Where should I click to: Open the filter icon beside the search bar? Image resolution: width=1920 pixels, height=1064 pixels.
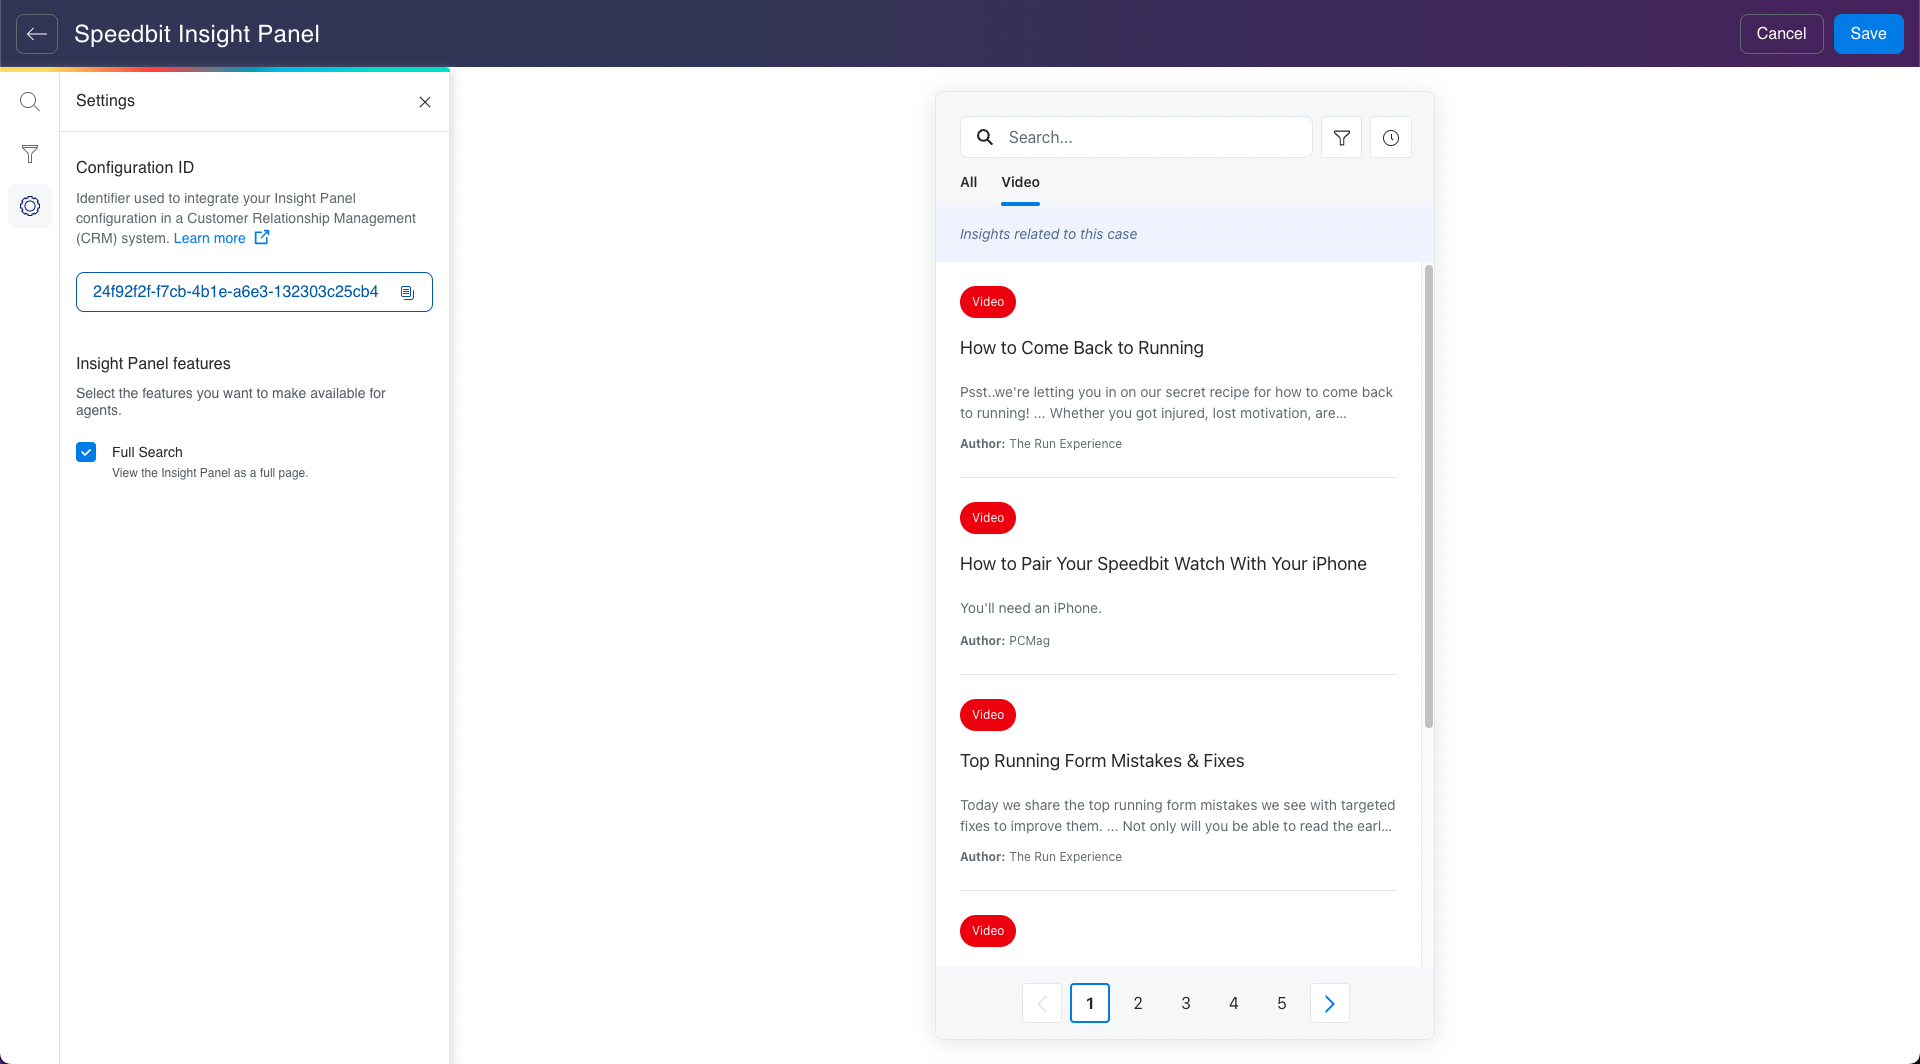point(1341,137)
